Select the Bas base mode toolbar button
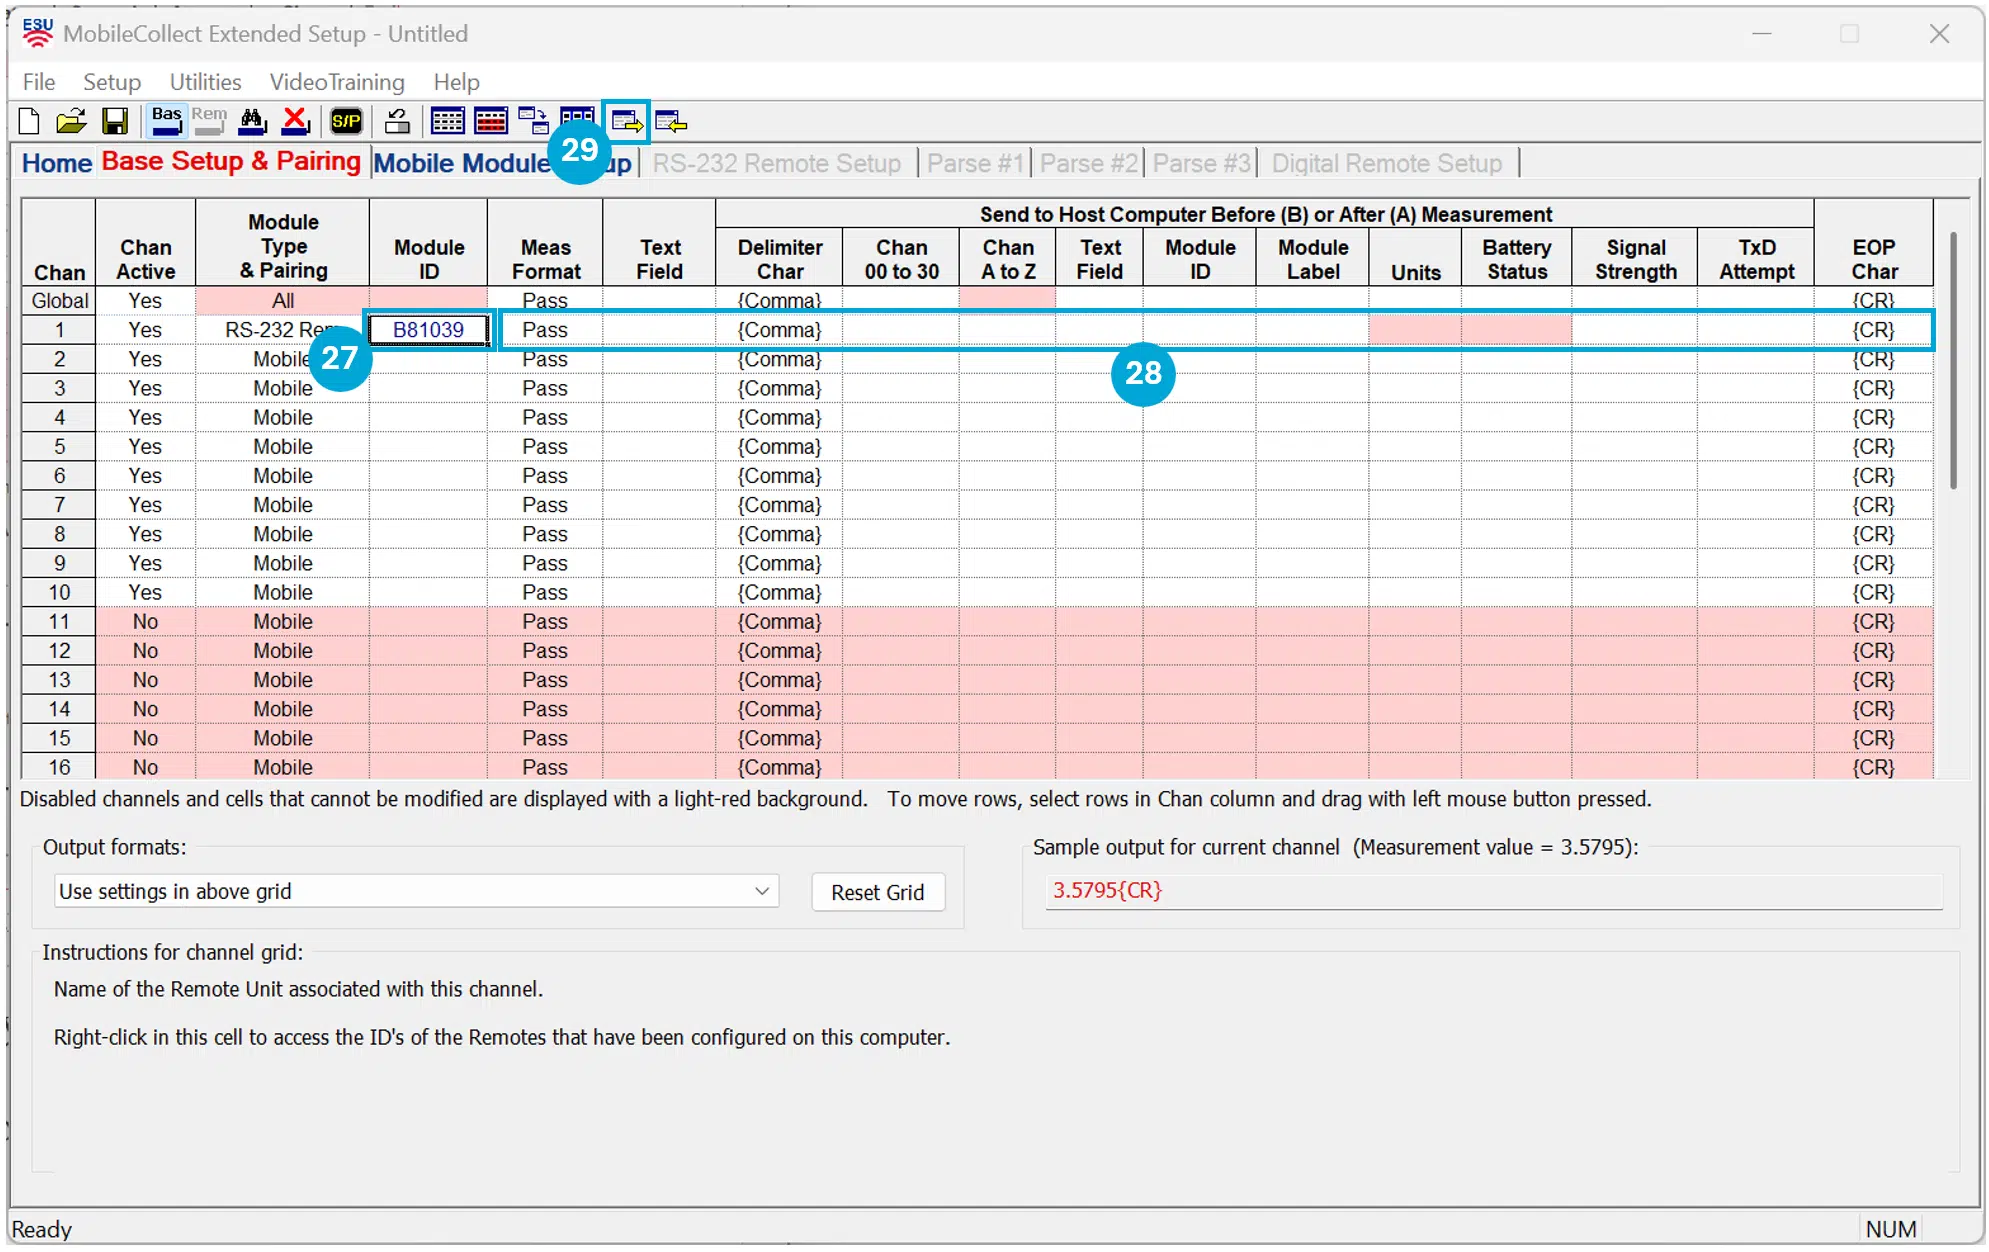Viewport: 1989px width, 1252px height. point(166,122)
